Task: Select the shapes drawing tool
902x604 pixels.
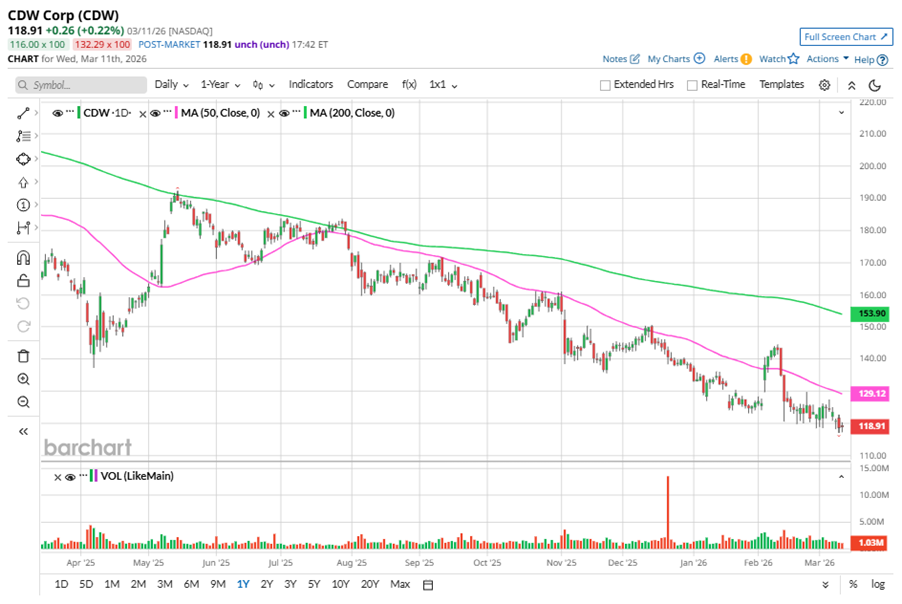Action: point(23,159)
